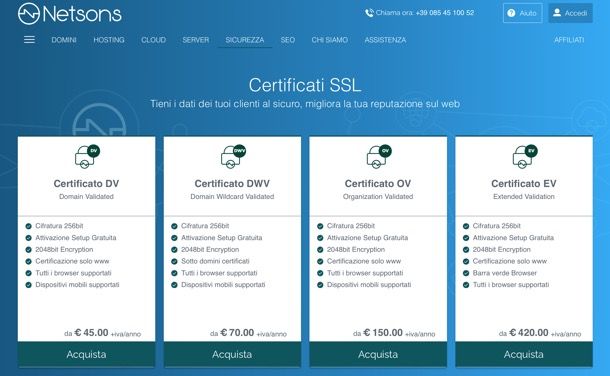Click the € 150.00 price
The height and width of the screenshot is (376, 610).
[x=383, y=333]
